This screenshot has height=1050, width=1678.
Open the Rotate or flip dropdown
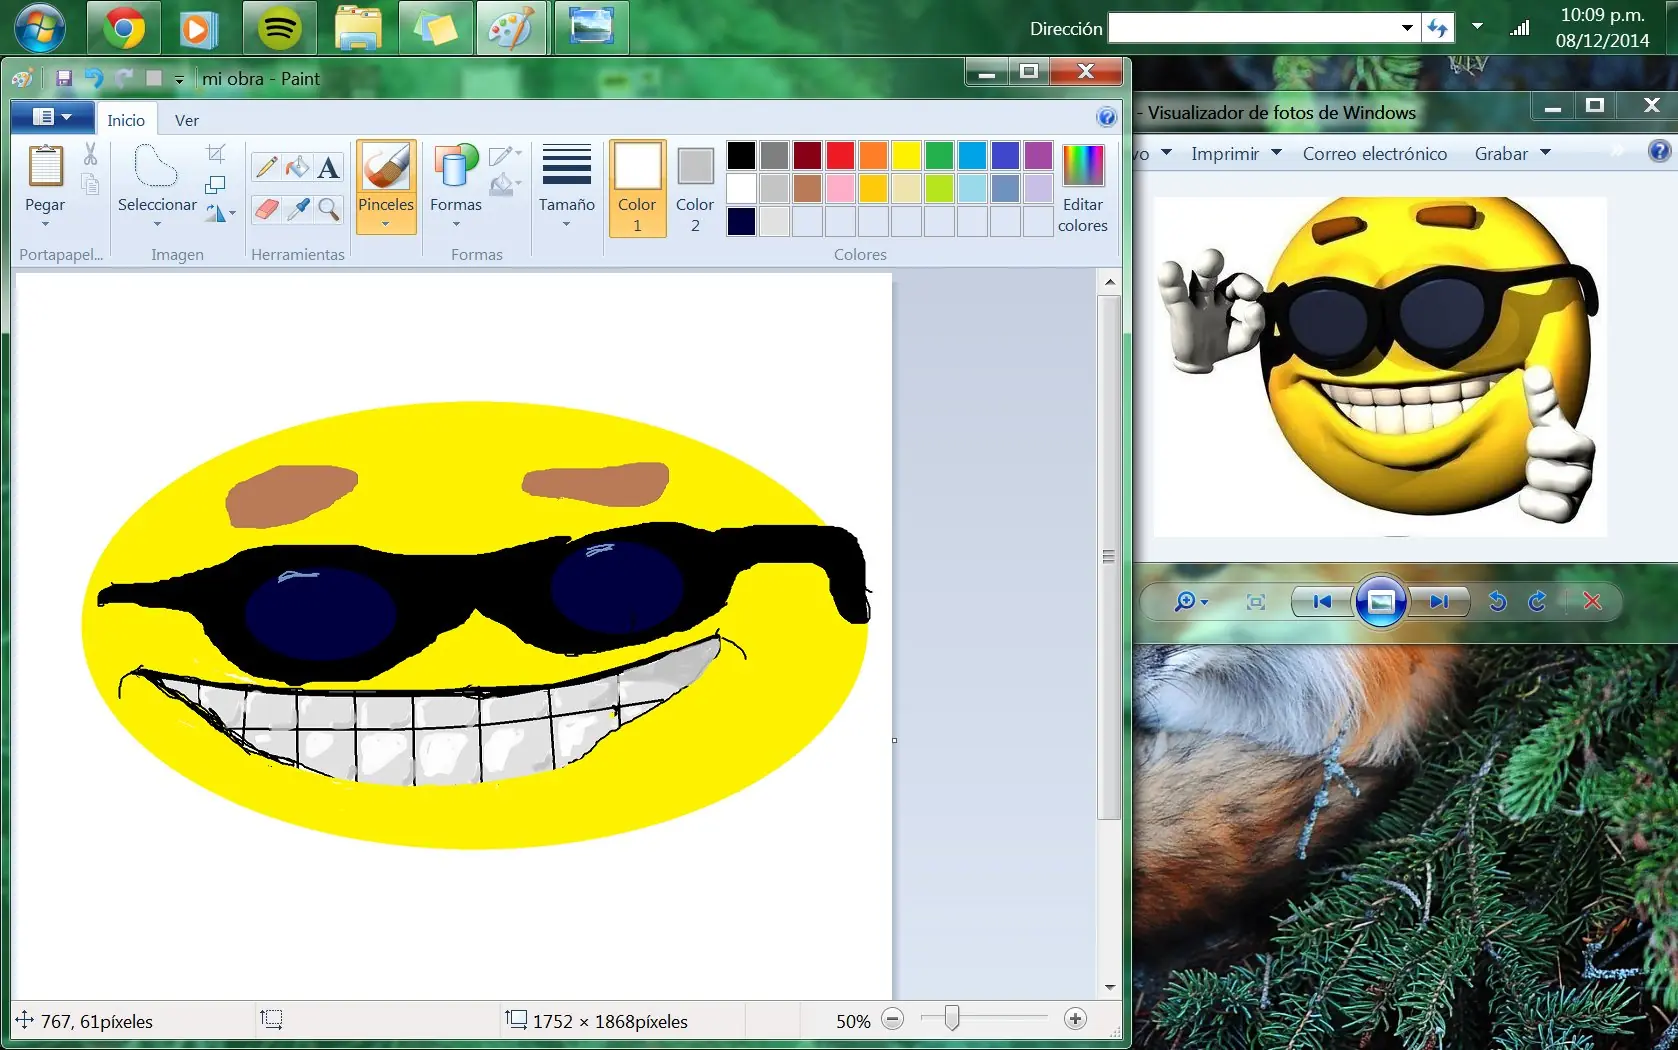click(221, 213)
